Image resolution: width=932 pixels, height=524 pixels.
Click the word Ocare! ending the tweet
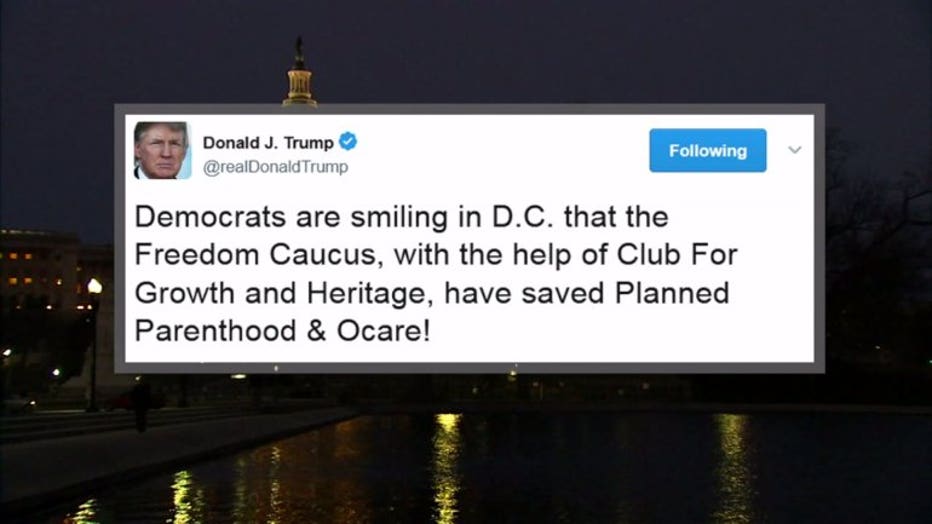click(383, 330)
